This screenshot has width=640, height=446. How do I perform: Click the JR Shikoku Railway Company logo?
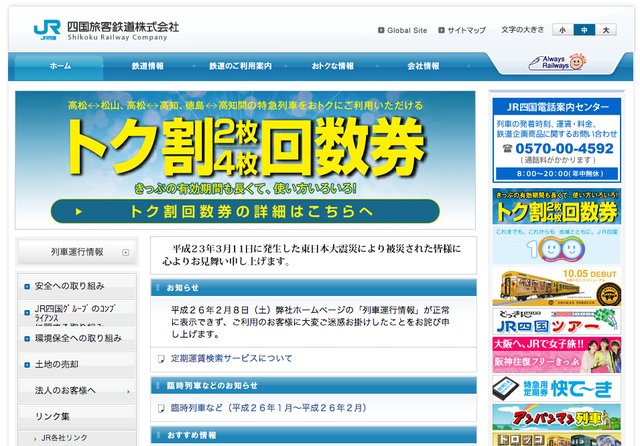(x=106, y=30)
